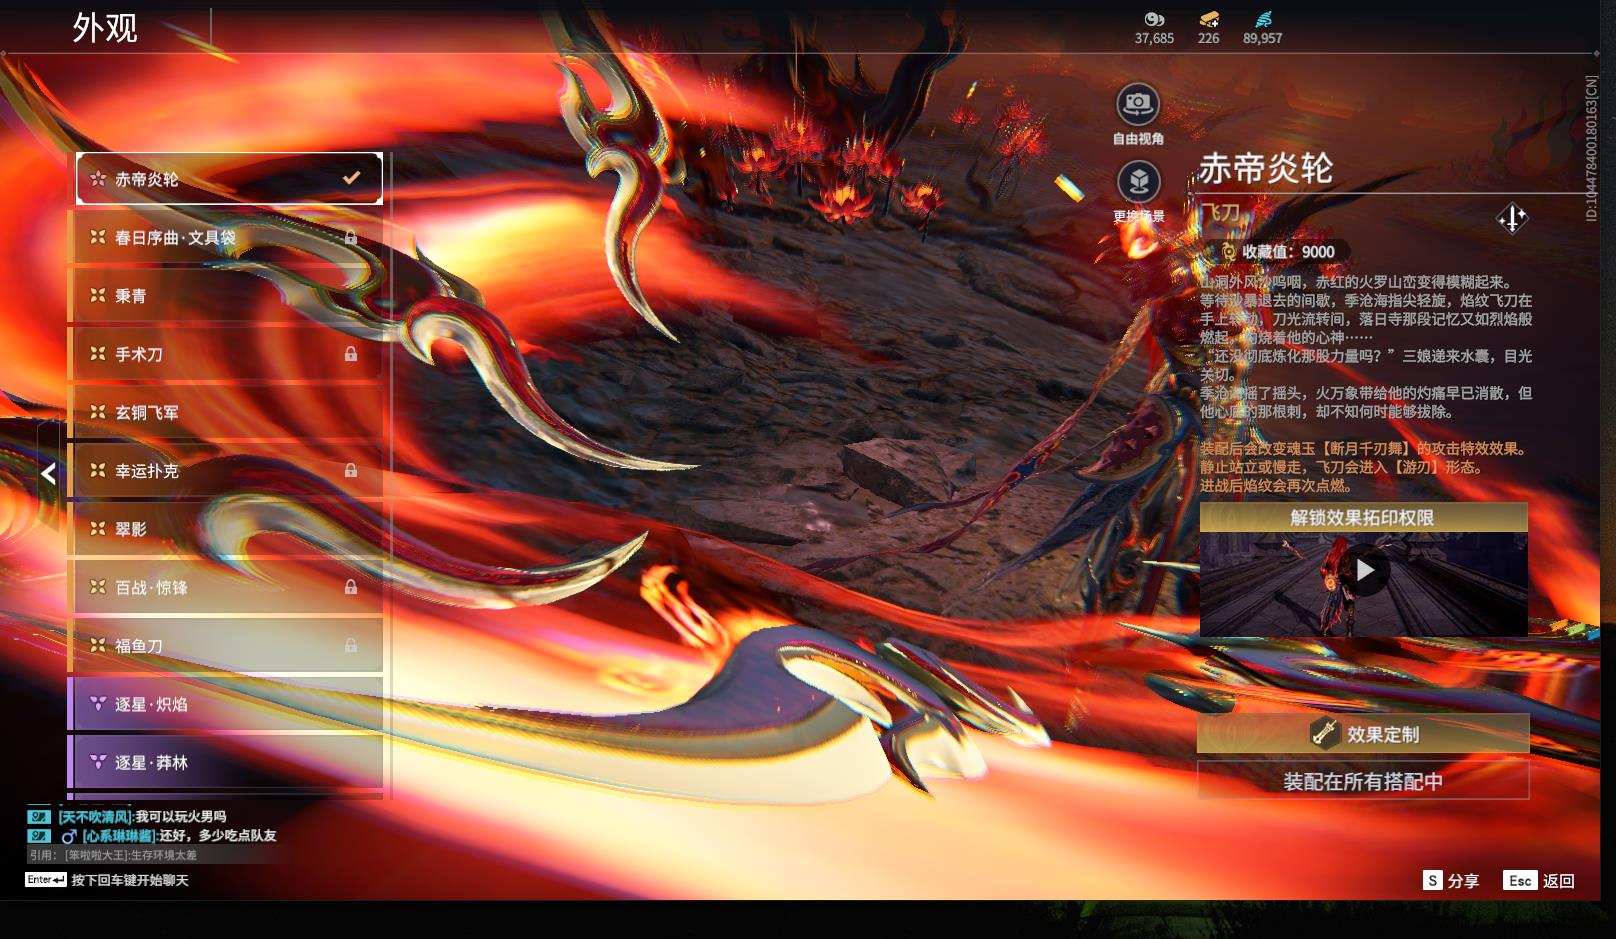Collapse the left panel with the arrow
Viewport: 1616px width, 939px height.
pyautogui.click(x=48, y=474)
